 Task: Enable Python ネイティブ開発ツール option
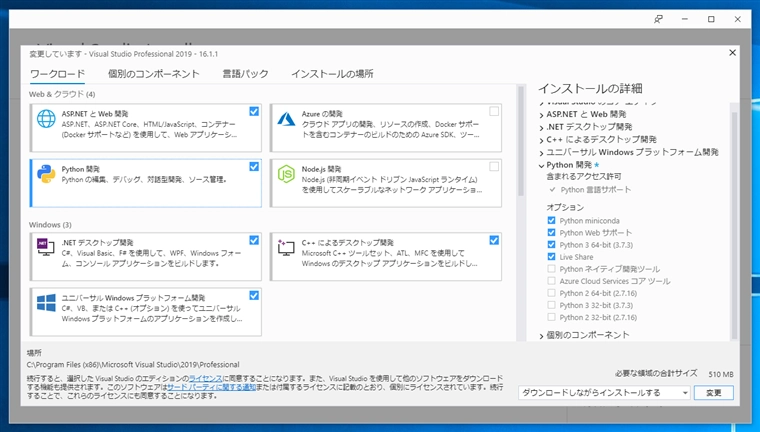551,269
